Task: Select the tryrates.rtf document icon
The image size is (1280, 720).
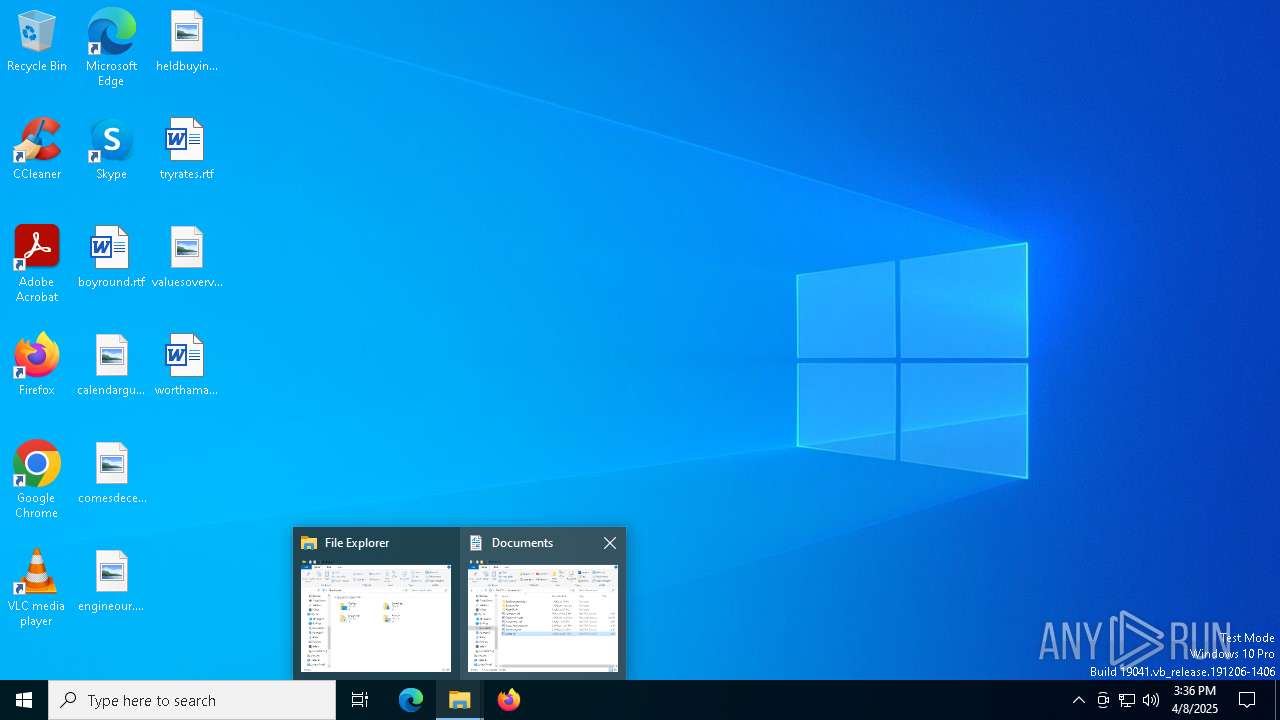Action: click(187, 150)
